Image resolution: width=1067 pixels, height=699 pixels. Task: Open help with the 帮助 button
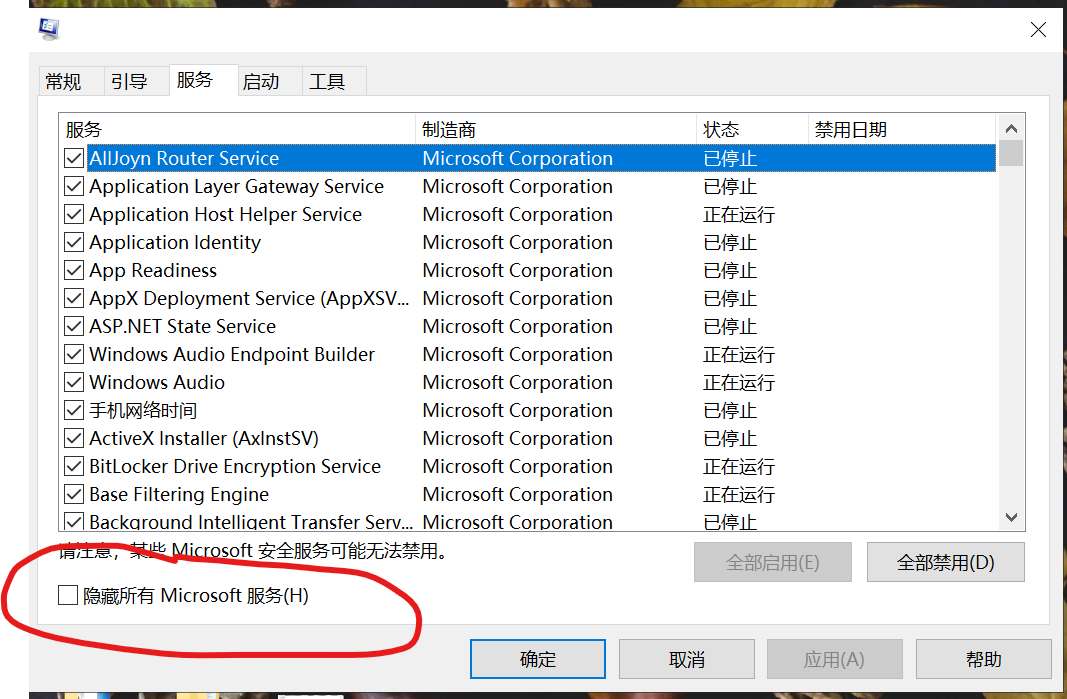983,659
